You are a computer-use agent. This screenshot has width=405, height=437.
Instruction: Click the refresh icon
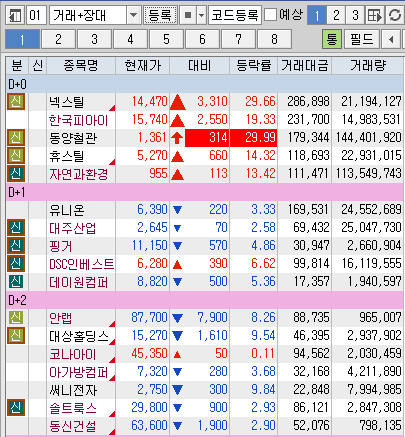(x=395, y=15)
